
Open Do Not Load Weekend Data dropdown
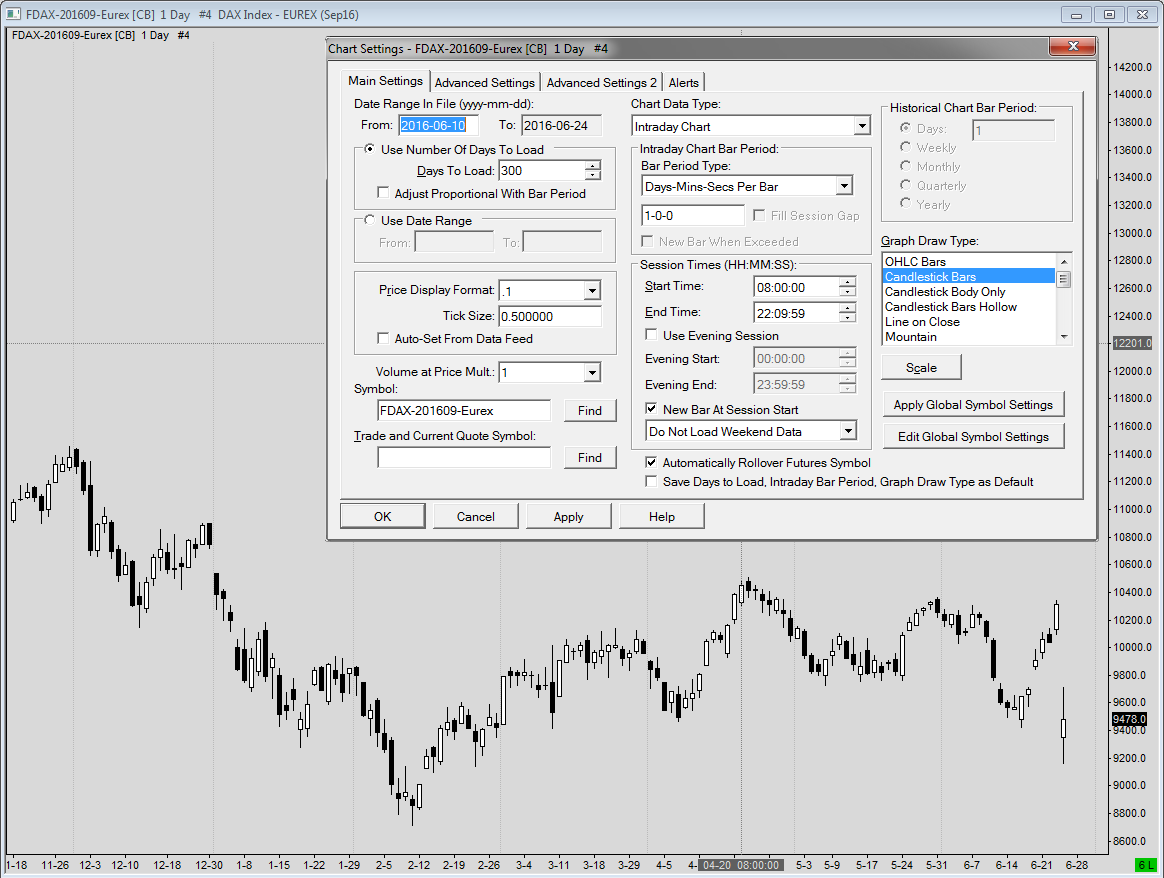(848, 432)
